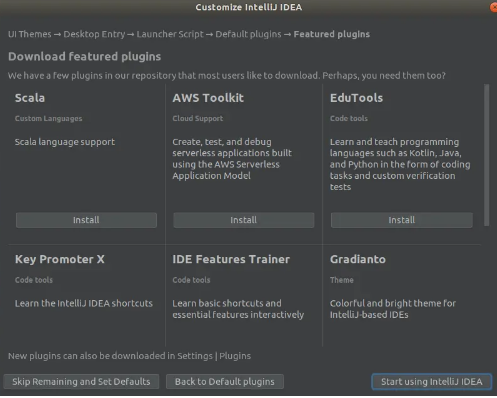Click Code tools label under EduTools

point(349,119)
